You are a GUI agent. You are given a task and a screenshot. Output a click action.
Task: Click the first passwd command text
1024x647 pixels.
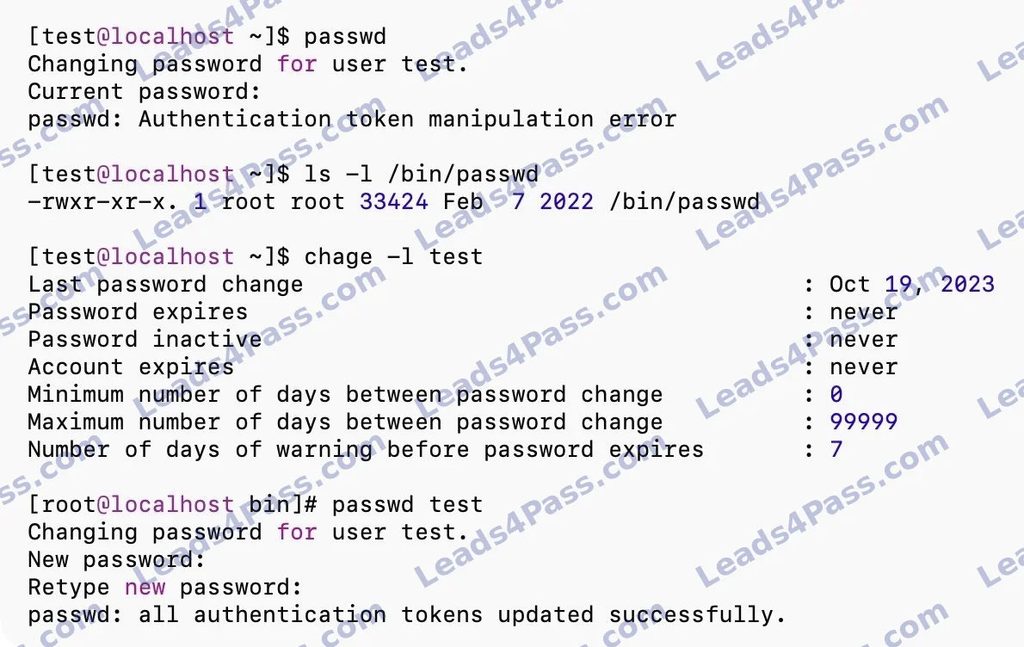tap(345, 37)
